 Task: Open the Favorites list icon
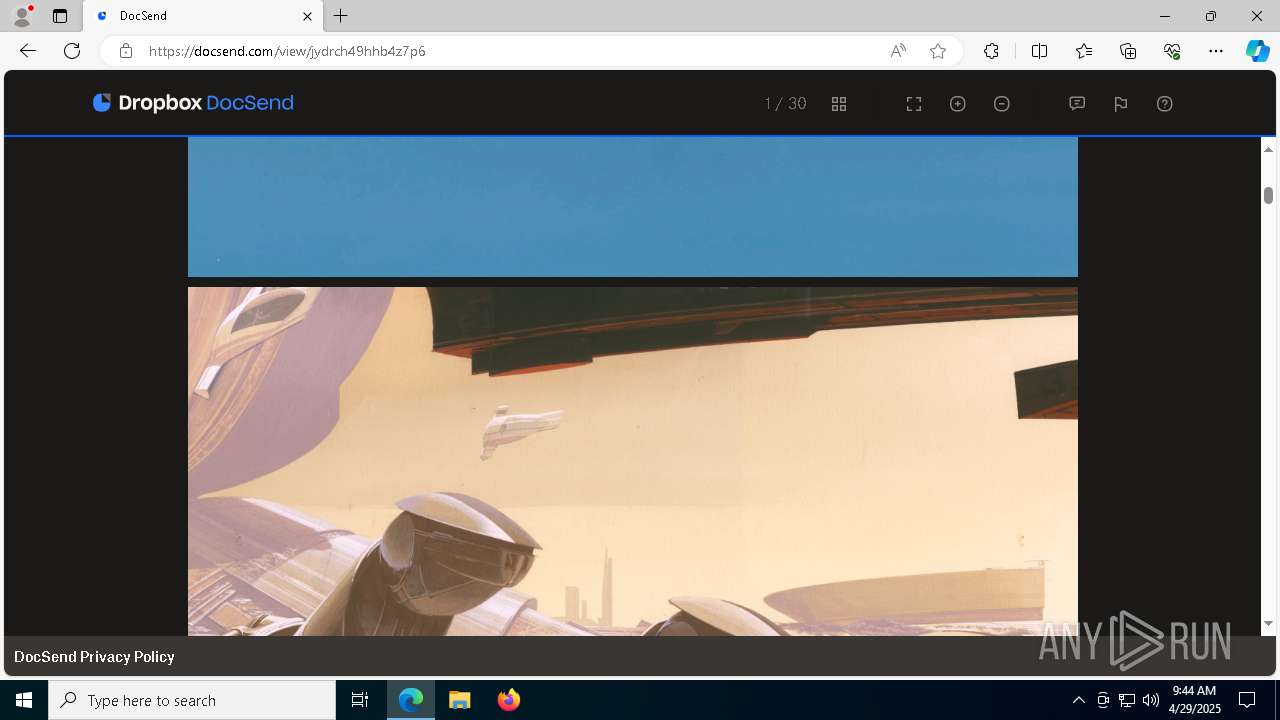point(1084,51)
